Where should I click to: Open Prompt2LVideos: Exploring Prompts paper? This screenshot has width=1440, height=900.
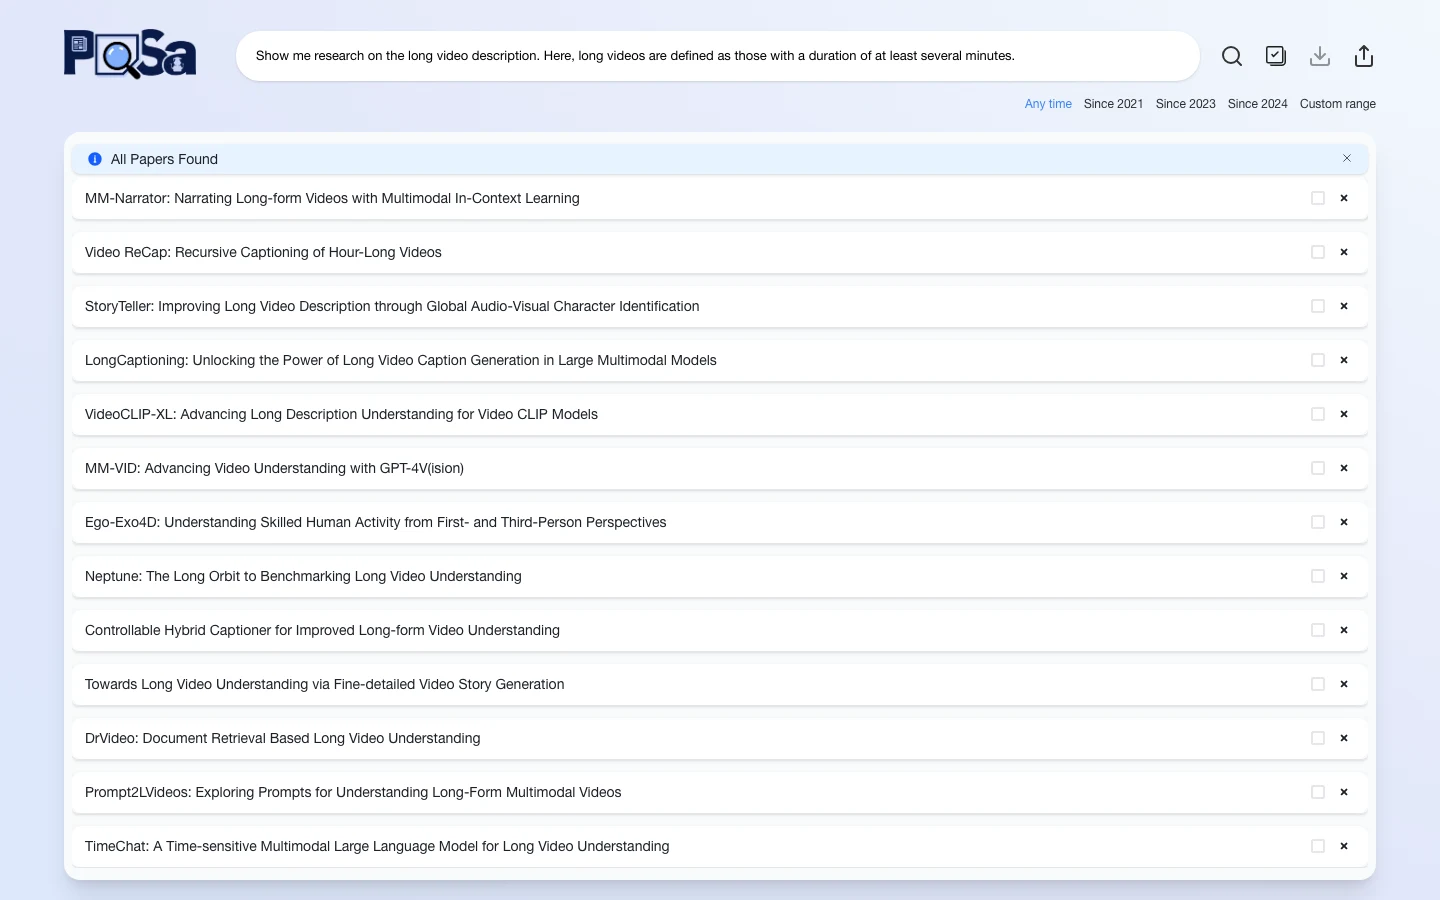[353, 792]
